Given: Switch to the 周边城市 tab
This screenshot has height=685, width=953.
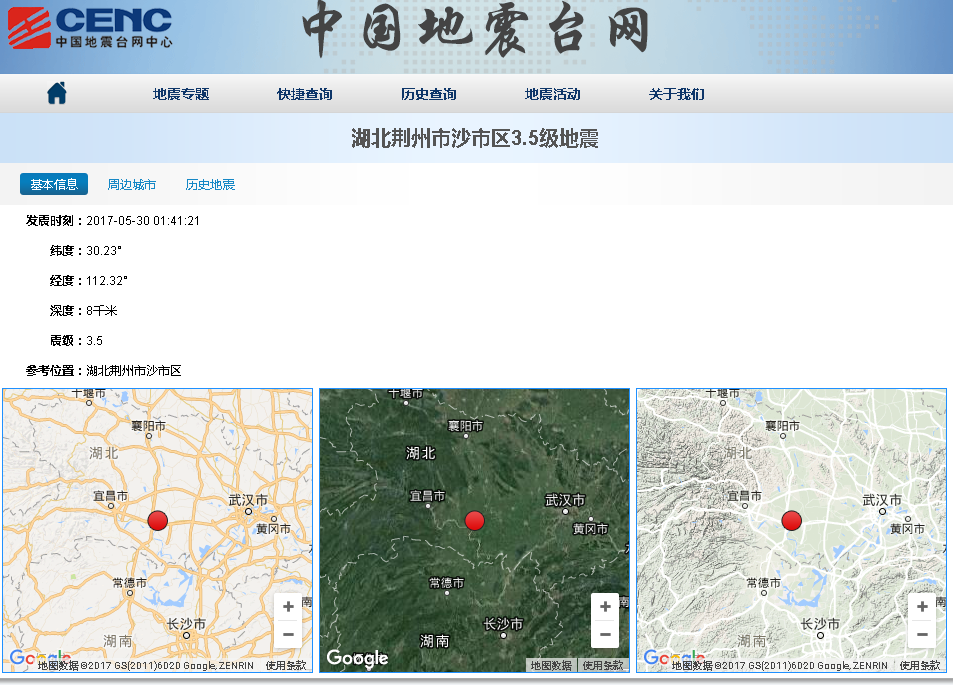Looking at the screenshot, I should pyautogui.click(x=130, y=184).
